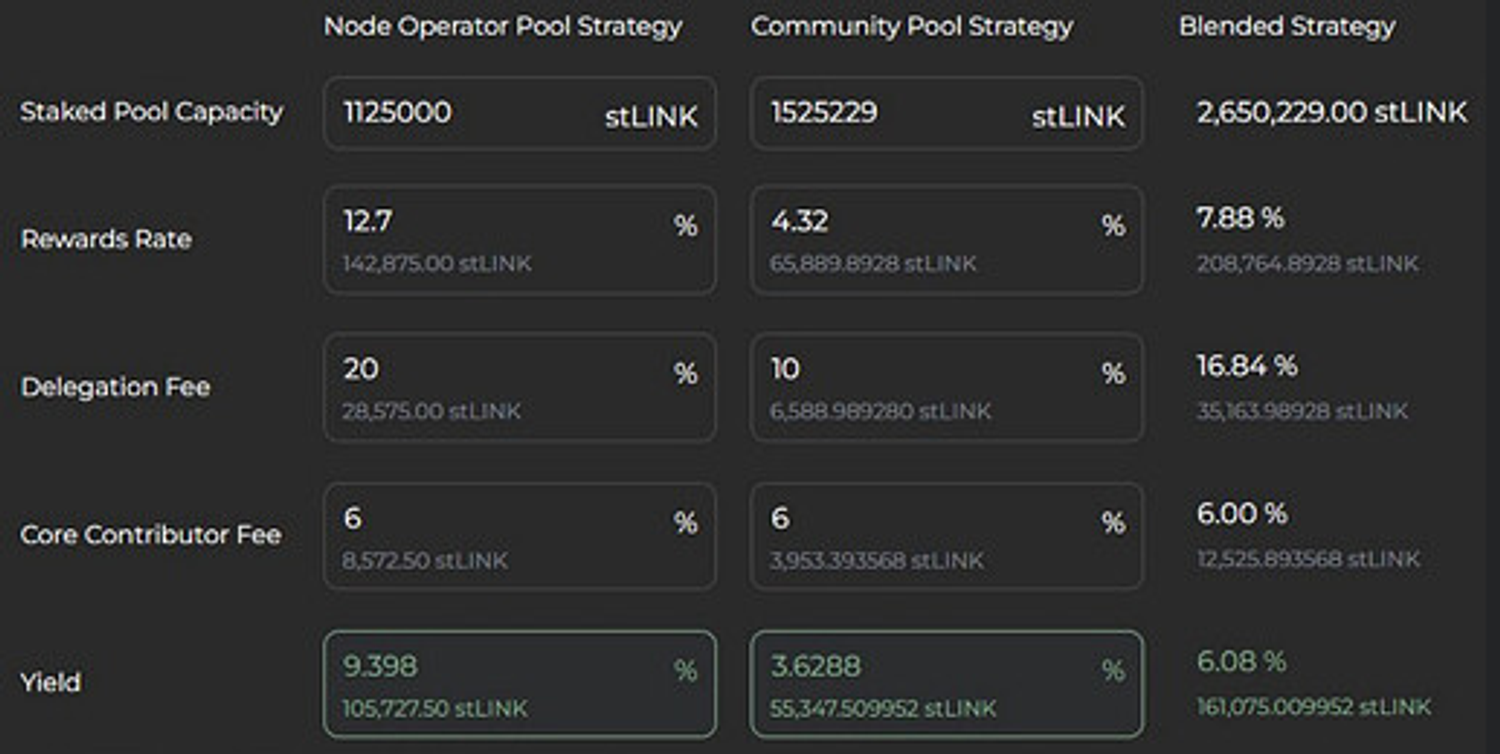Click the blended total 2,650,229.00 stLINK

coord(1331,113)
